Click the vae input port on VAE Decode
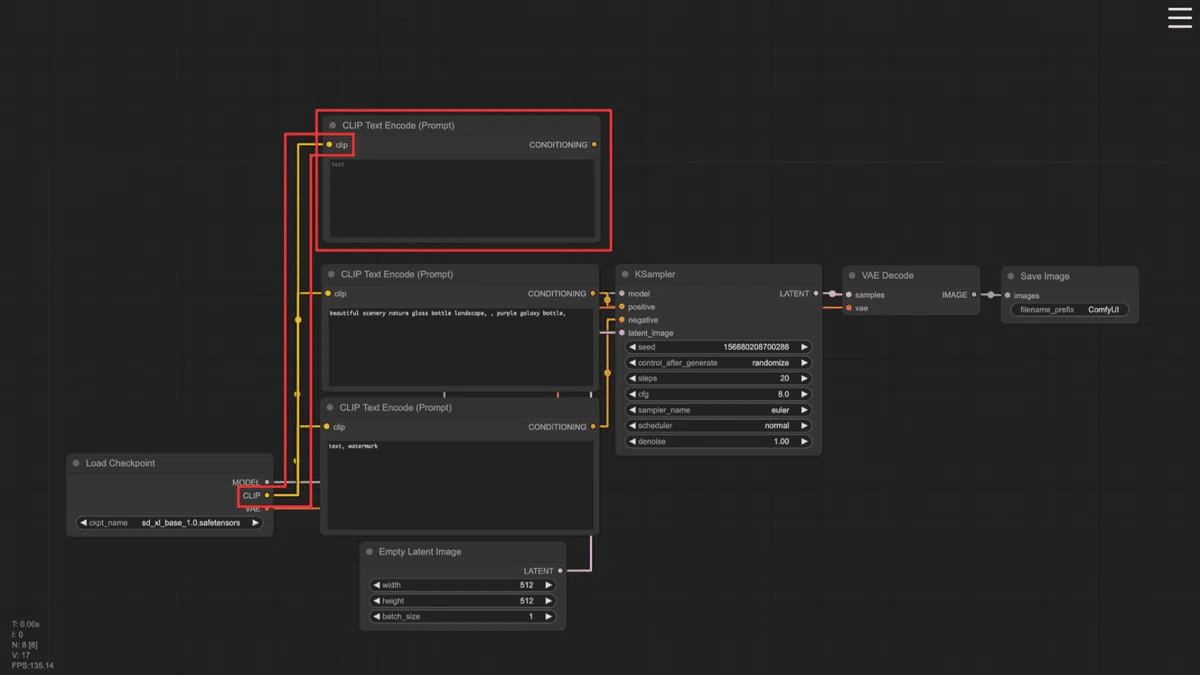 (x=849, y=308)
